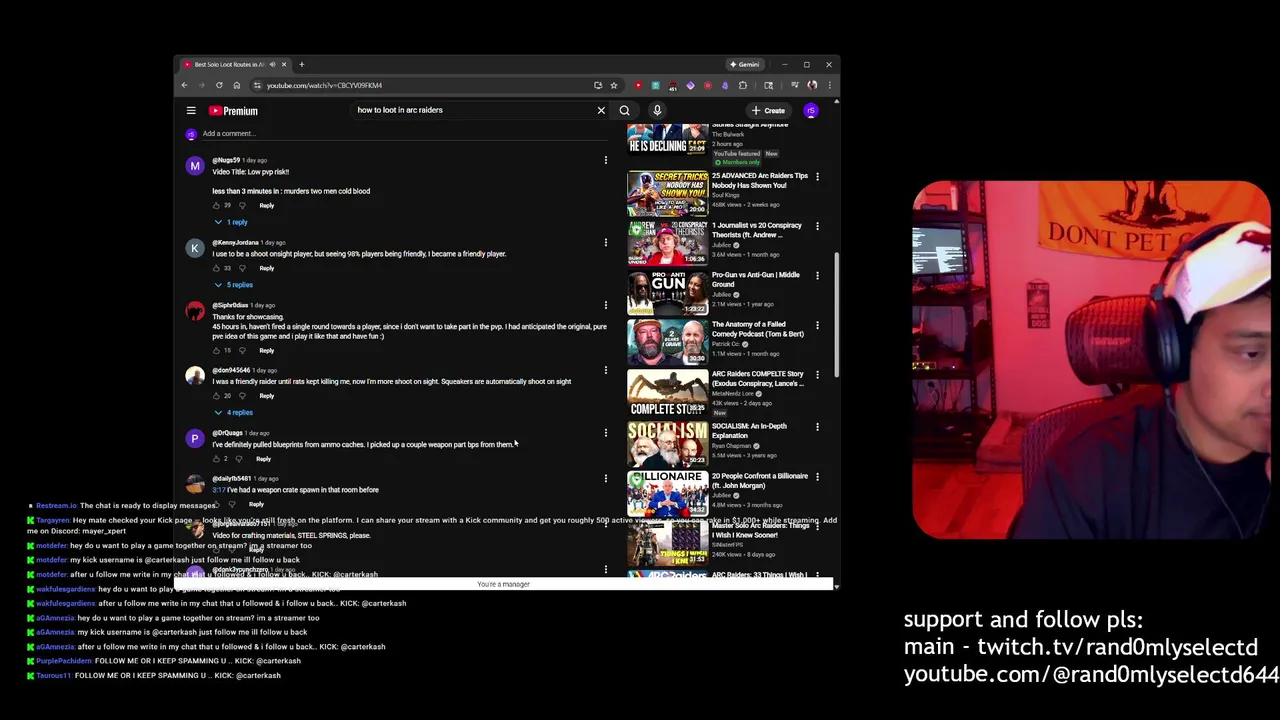Dislike the @Nugs59 comment

(242, 206)
